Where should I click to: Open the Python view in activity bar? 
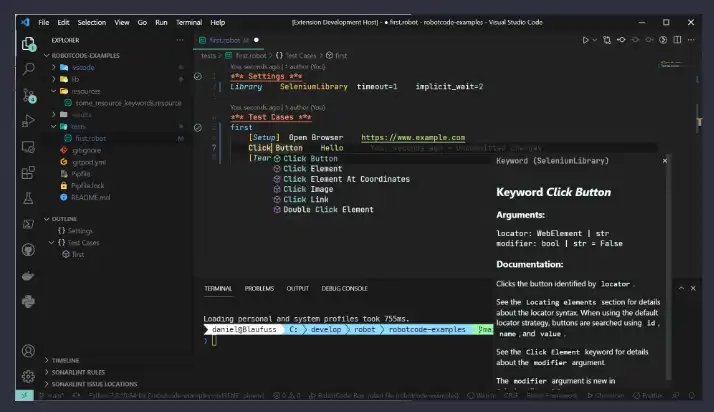coord(28,301)
